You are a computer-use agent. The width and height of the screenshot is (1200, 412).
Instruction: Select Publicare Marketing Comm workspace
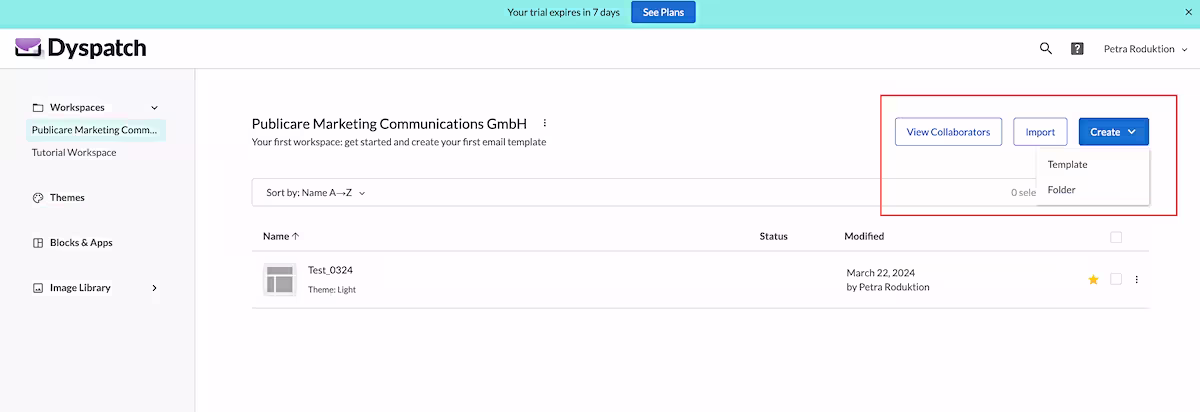95,130
